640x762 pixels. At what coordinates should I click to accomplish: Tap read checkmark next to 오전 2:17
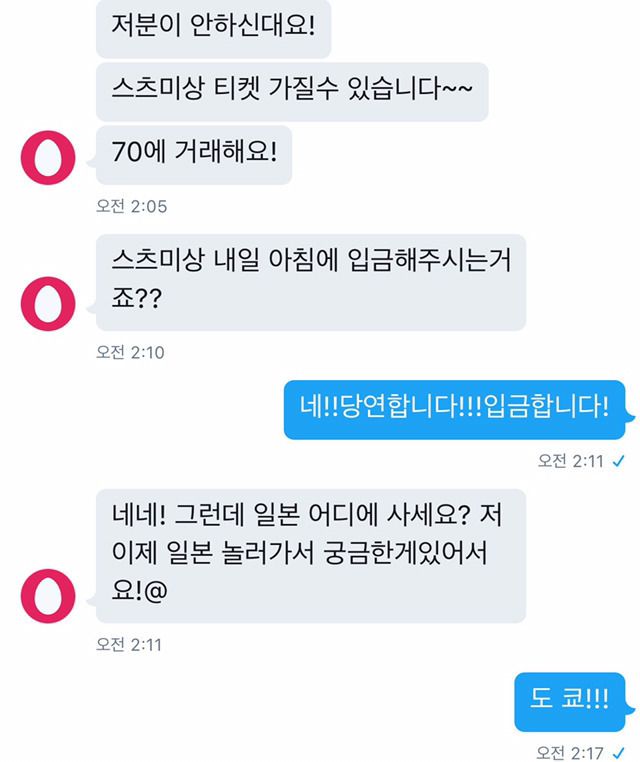618,753
